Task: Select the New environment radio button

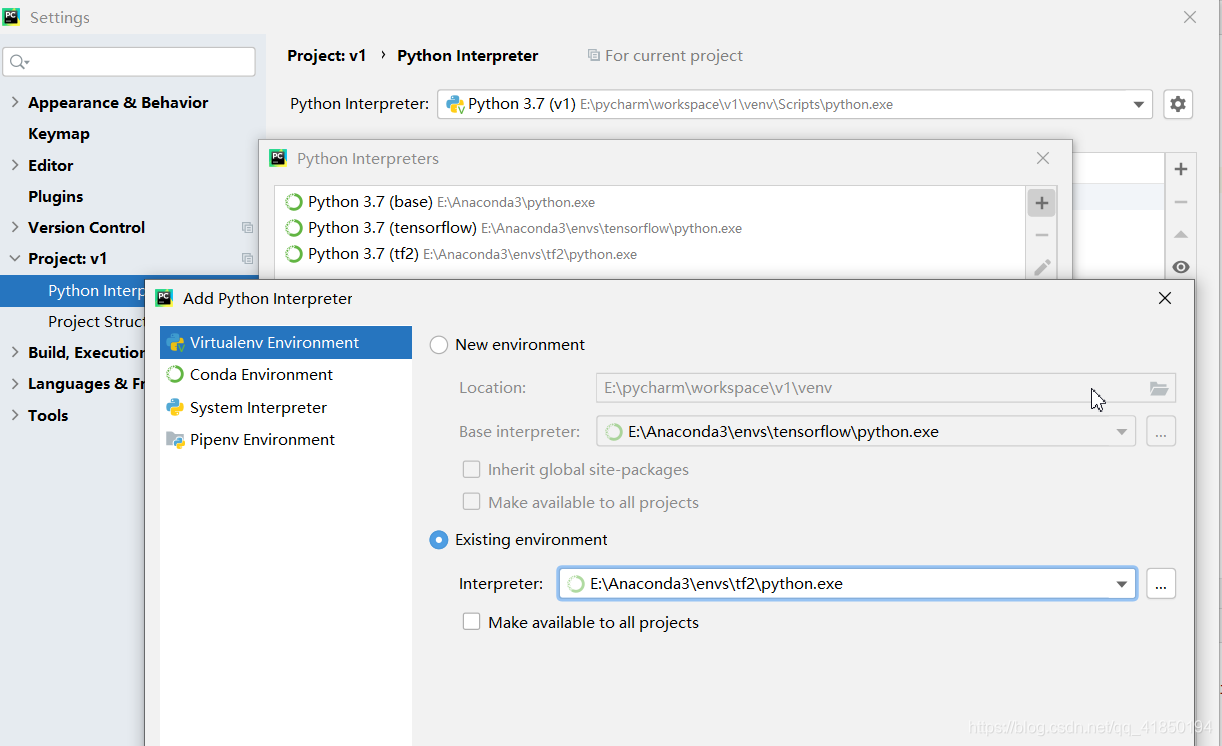Action: point(439,345)
